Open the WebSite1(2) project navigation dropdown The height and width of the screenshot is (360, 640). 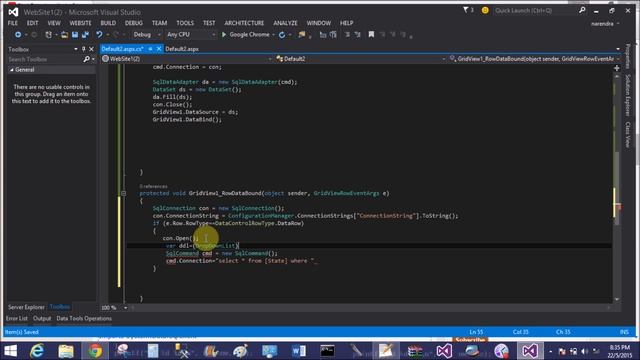187,59
